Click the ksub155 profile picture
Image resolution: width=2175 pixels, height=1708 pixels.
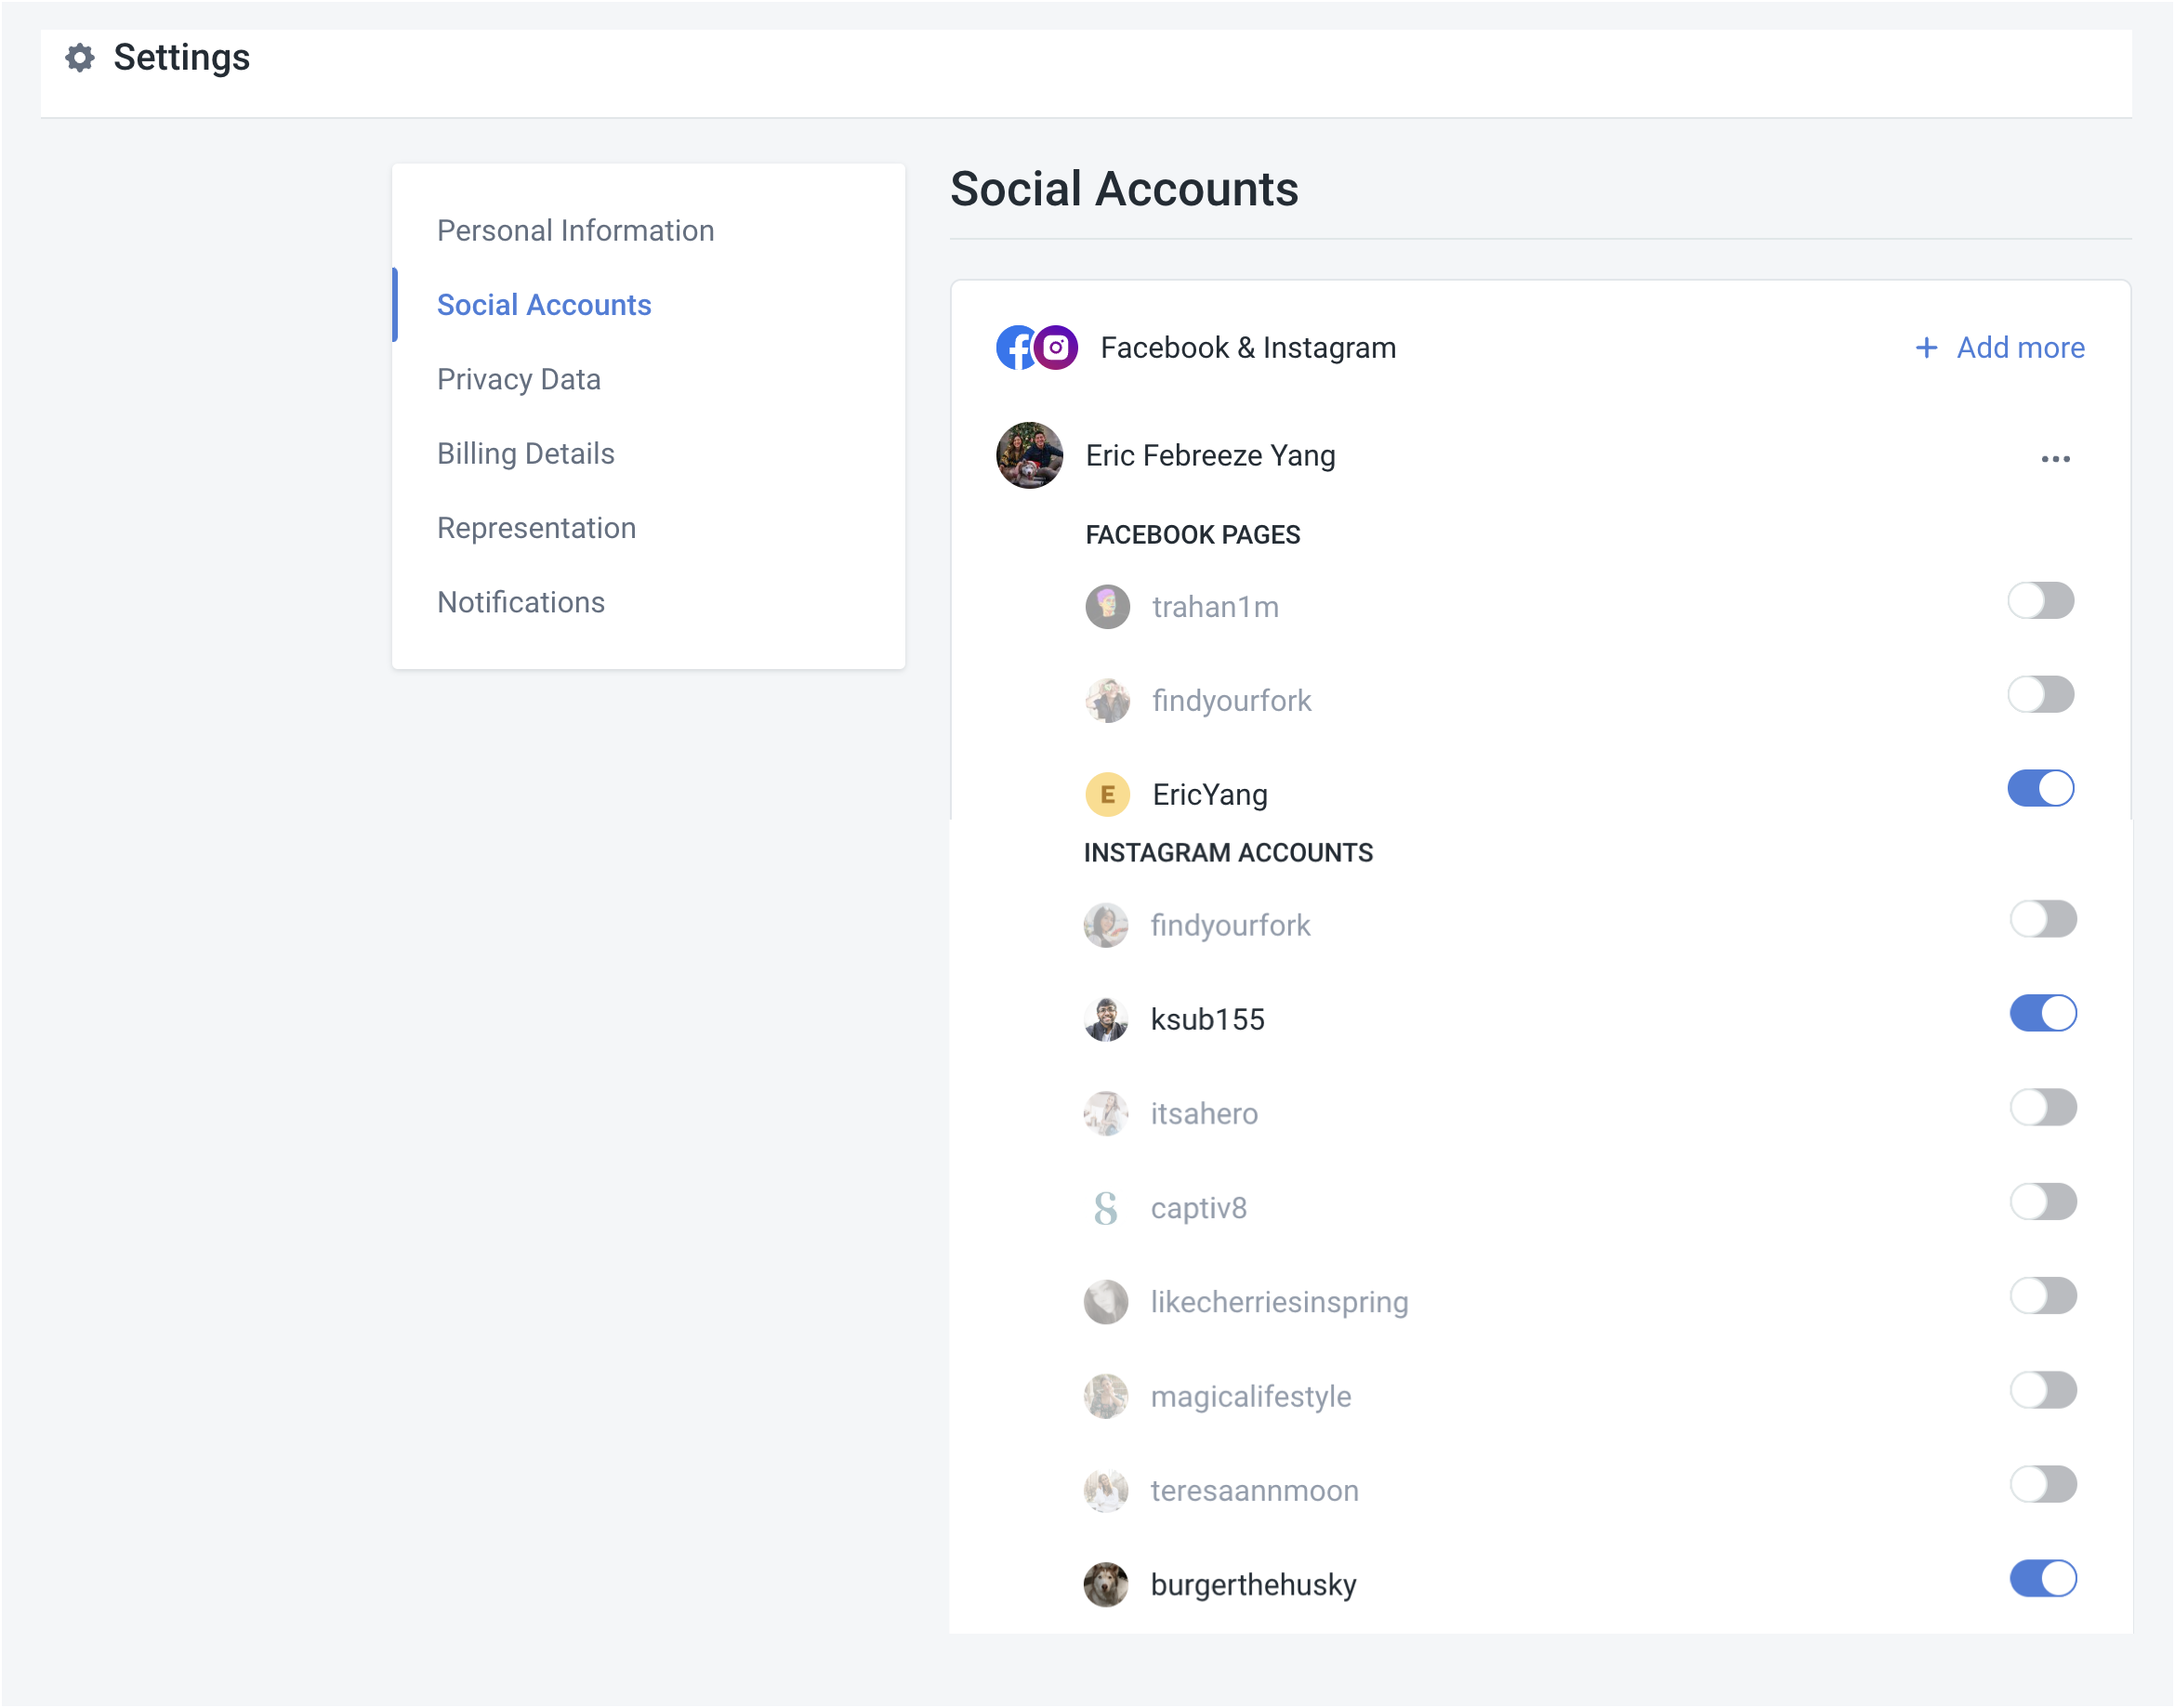(x=1106, y=1019)
